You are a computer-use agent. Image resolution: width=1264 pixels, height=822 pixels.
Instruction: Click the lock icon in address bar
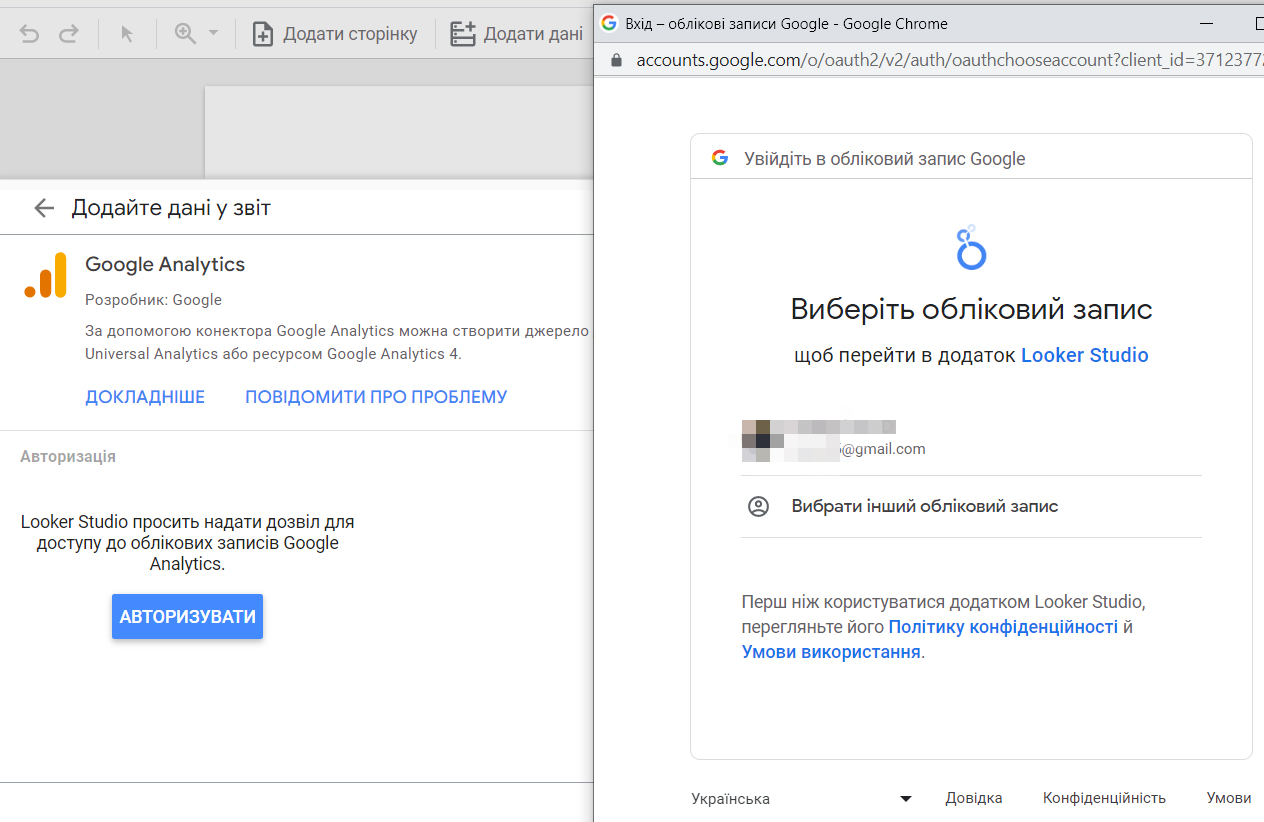point(617,60)
